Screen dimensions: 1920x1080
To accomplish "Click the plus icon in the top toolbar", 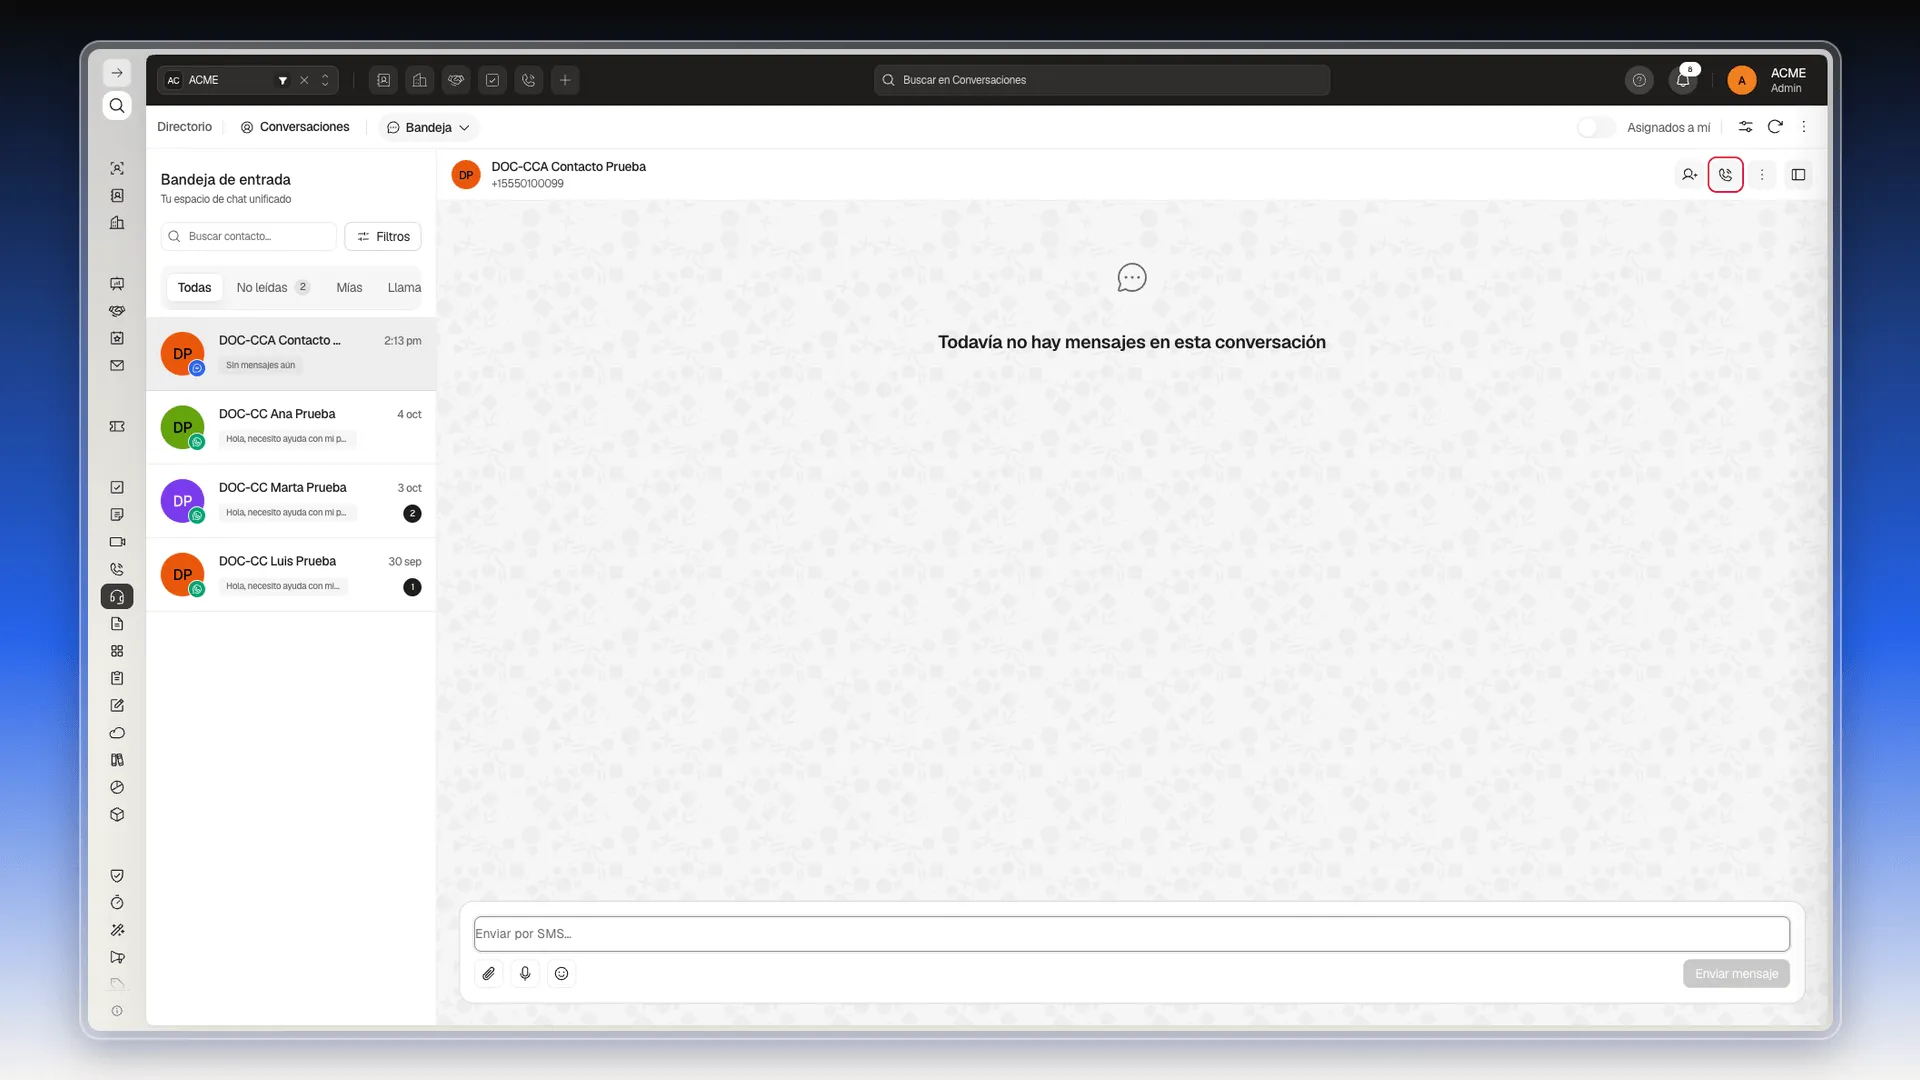I will click(565, 80).
